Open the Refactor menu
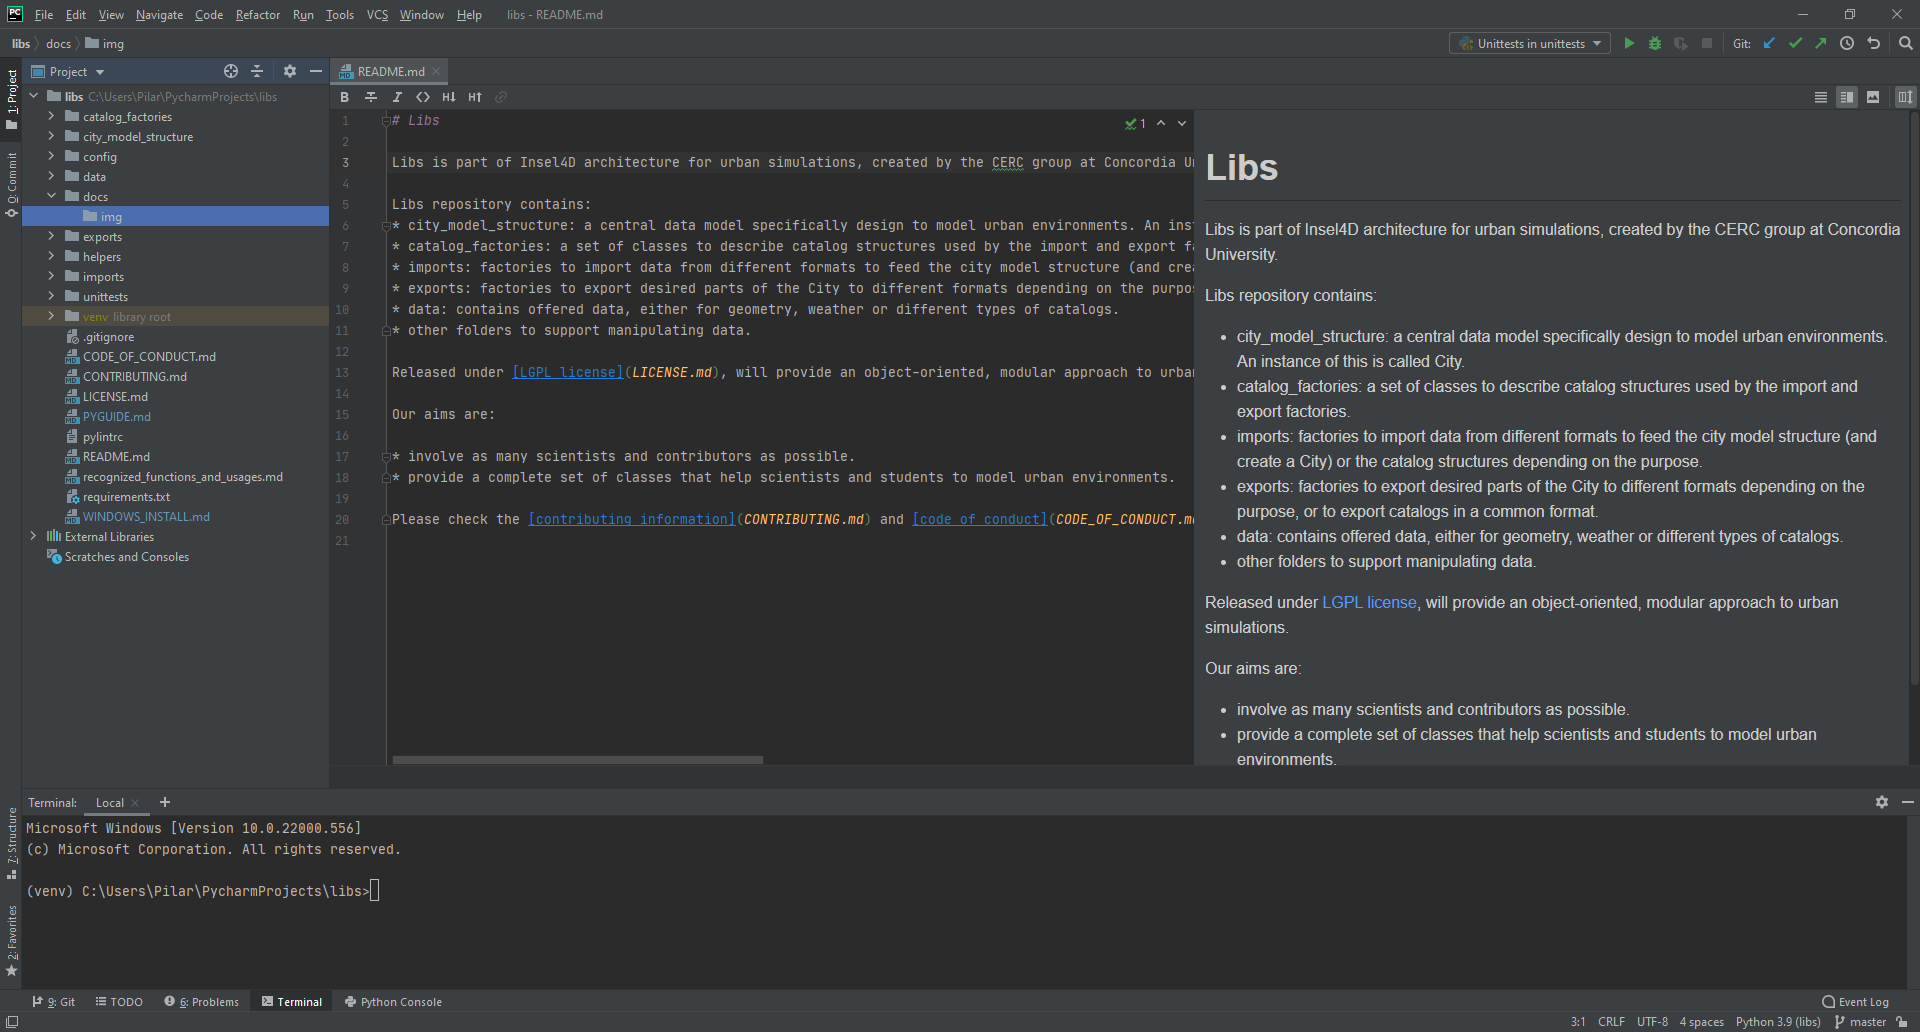Image resolution: width=1920 pixels, height=1032 pixels. coord(258,14)
